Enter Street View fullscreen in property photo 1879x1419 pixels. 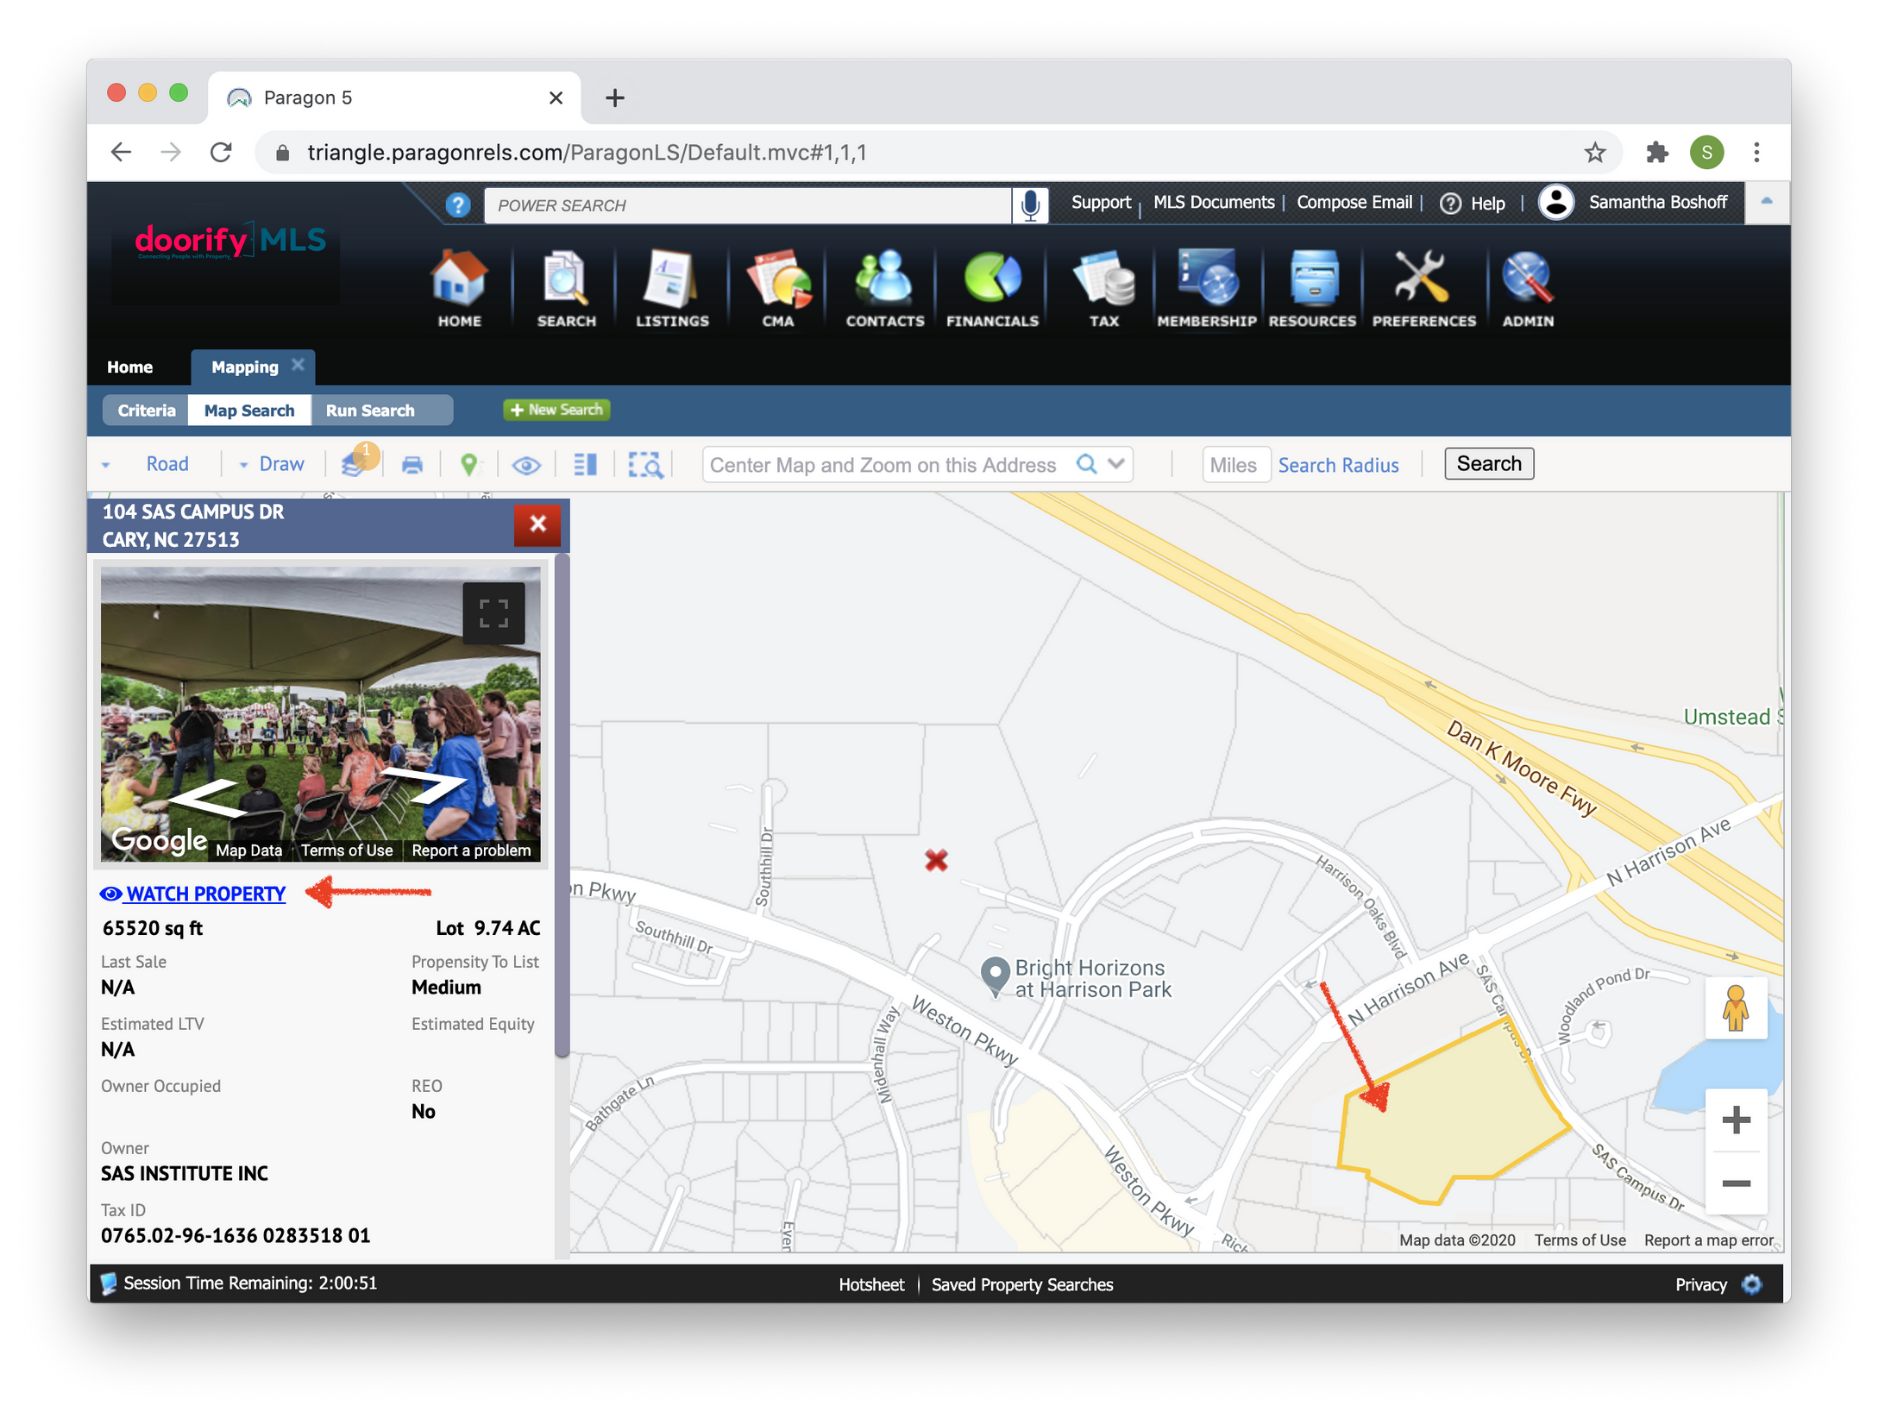pos(493,612)
